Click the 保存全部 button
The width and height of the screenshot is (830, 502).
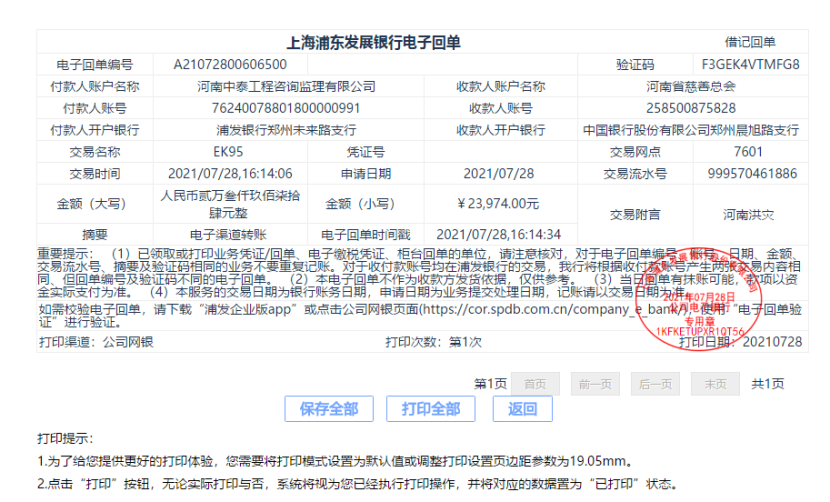(329, 409)
